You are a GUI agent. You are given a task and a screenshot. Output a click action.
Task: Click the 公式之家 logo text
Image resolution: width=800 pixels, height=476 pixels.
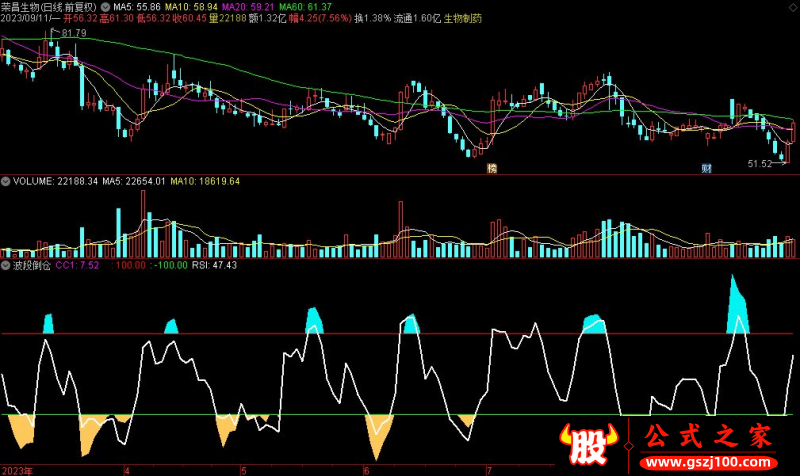(708, 437)
